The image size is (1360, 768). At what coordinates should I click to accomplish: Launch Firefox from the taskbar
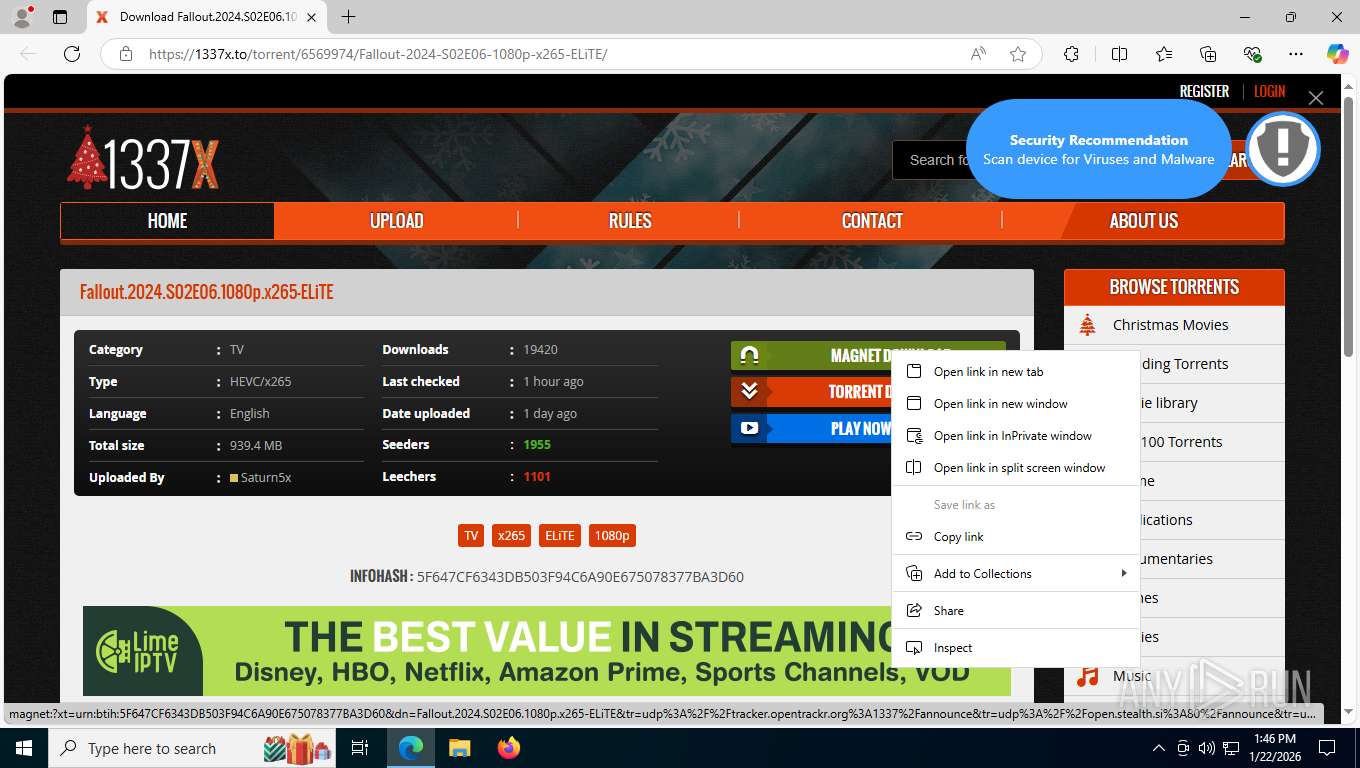click(509, 748)
